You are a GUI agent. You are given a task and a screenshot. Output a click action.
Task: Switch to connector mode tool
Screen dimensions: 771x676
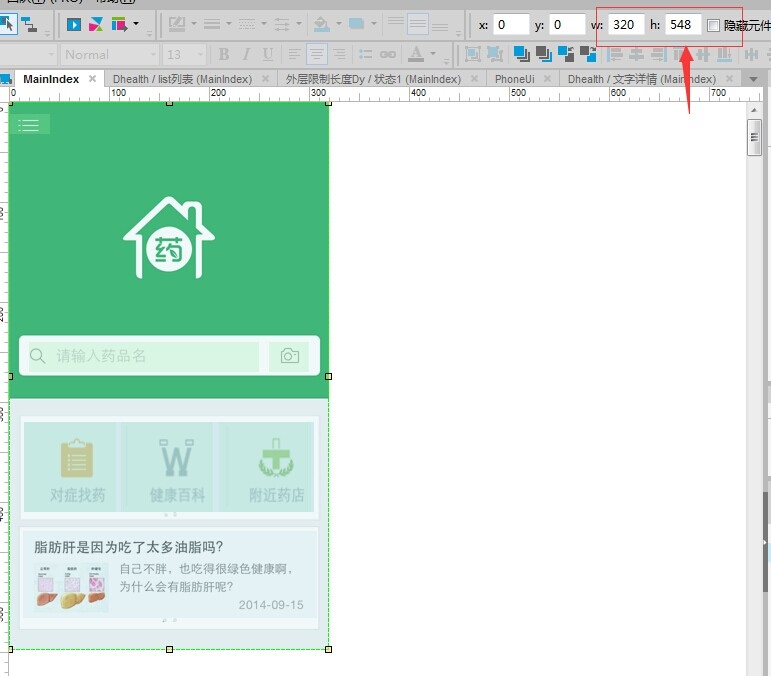[29, 25]
